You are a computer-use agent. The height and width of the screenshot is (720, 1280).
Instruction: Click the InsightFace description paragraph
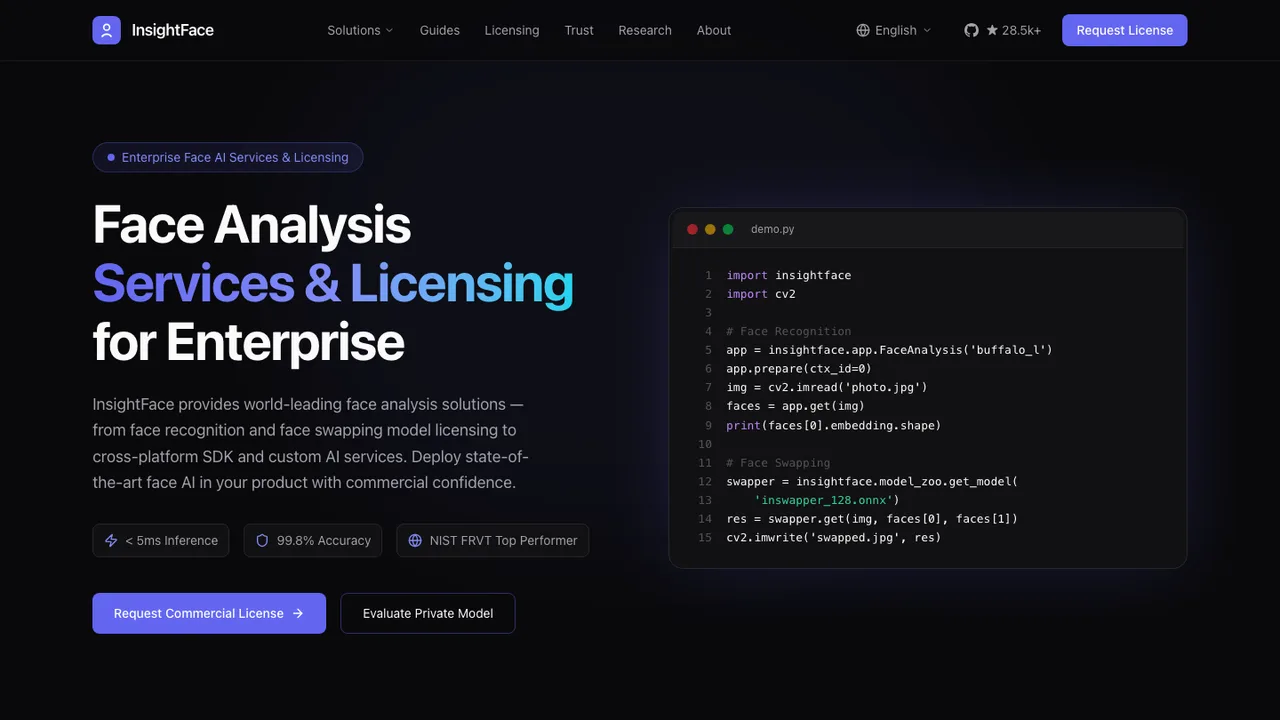[311, 443]
